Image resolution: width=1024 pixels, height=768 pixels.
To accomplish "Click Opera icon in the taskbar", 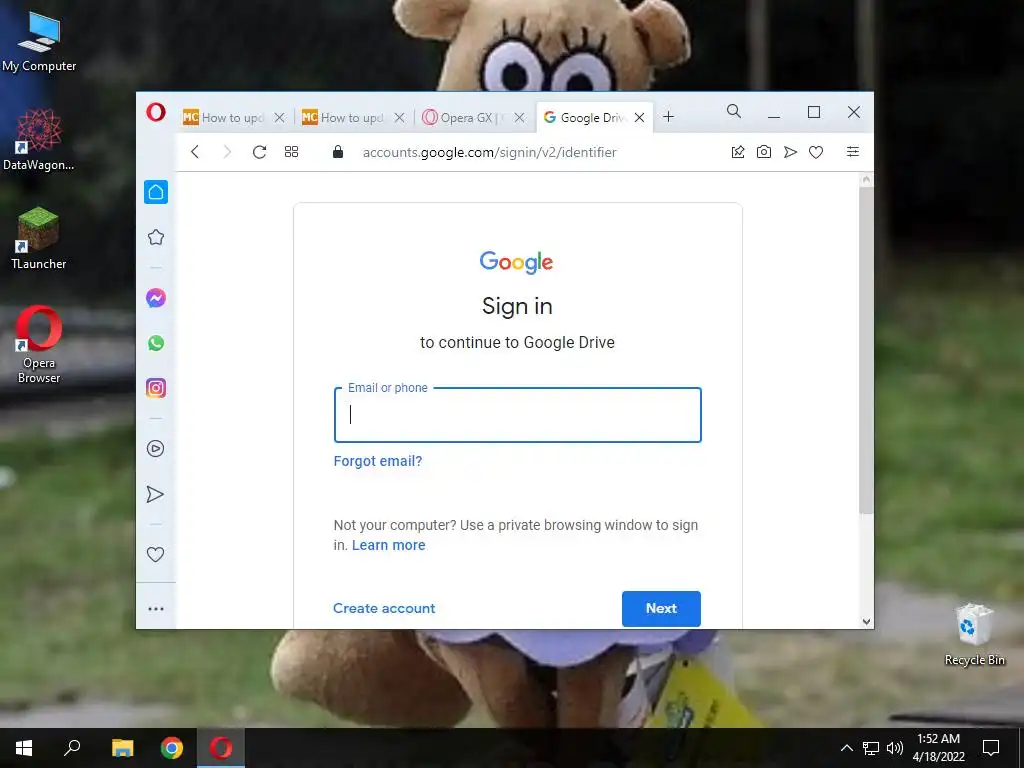I will 221,748.
